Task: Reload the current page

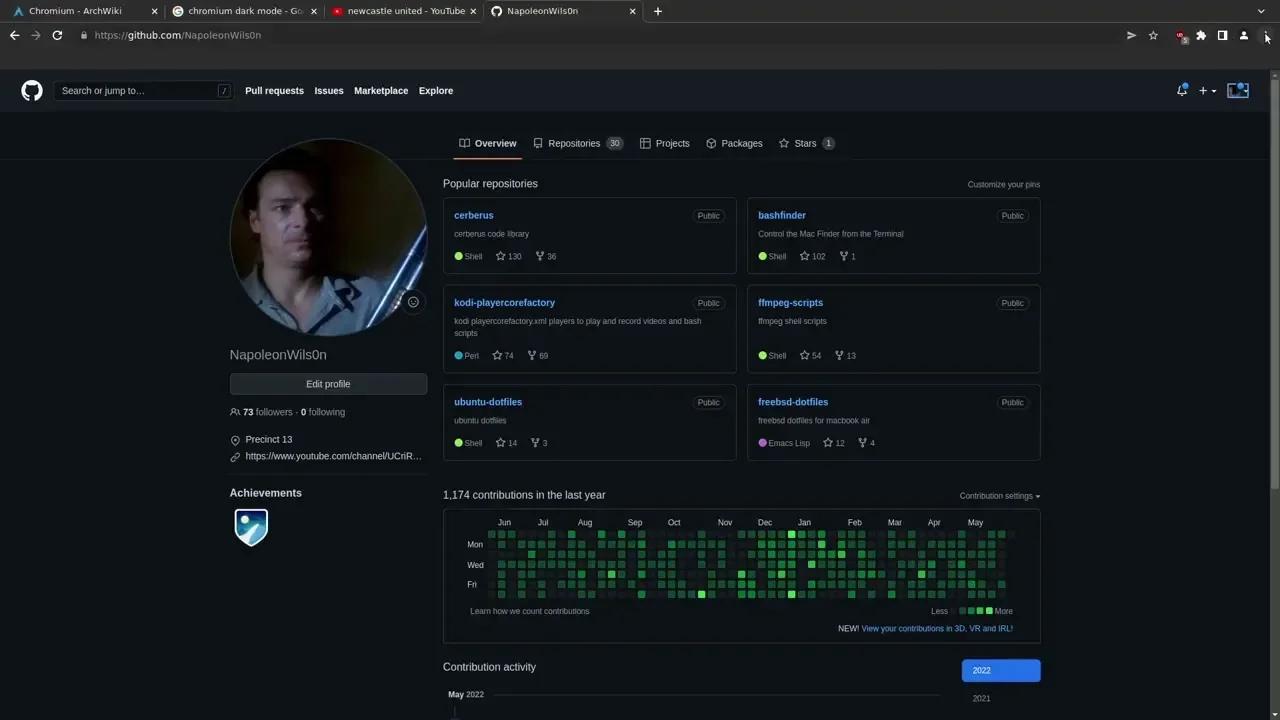Action: pos(58,35)
